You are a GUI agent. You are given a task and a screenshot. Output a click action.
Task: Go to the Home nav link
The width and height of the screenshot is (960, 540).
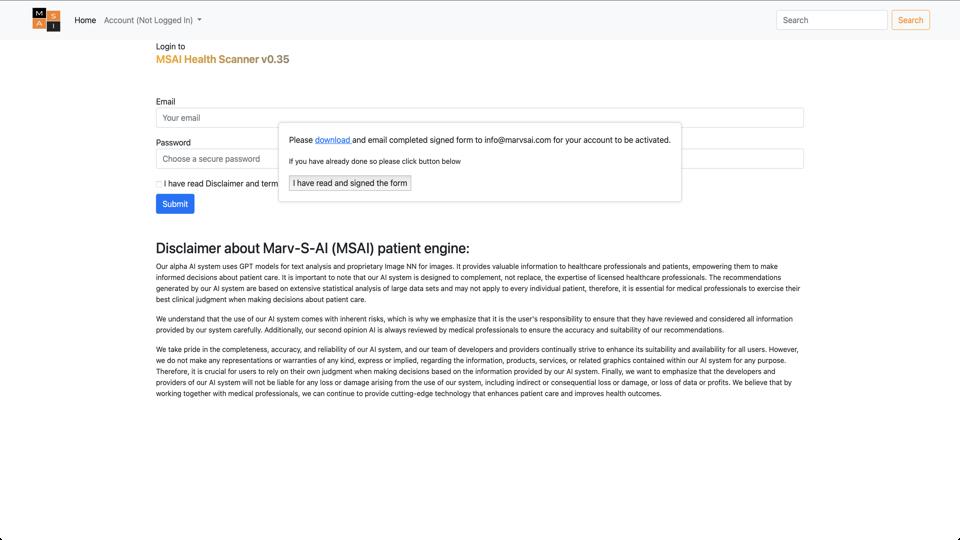click(x=85, y=20)
